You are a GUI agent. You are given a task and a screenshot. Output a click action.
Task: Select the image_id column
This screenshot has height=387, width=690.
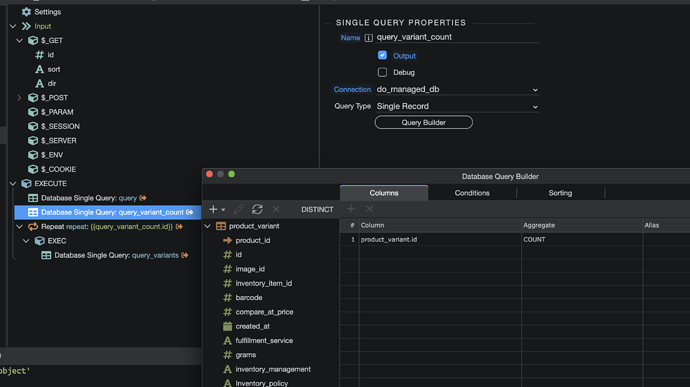[250, 269]
